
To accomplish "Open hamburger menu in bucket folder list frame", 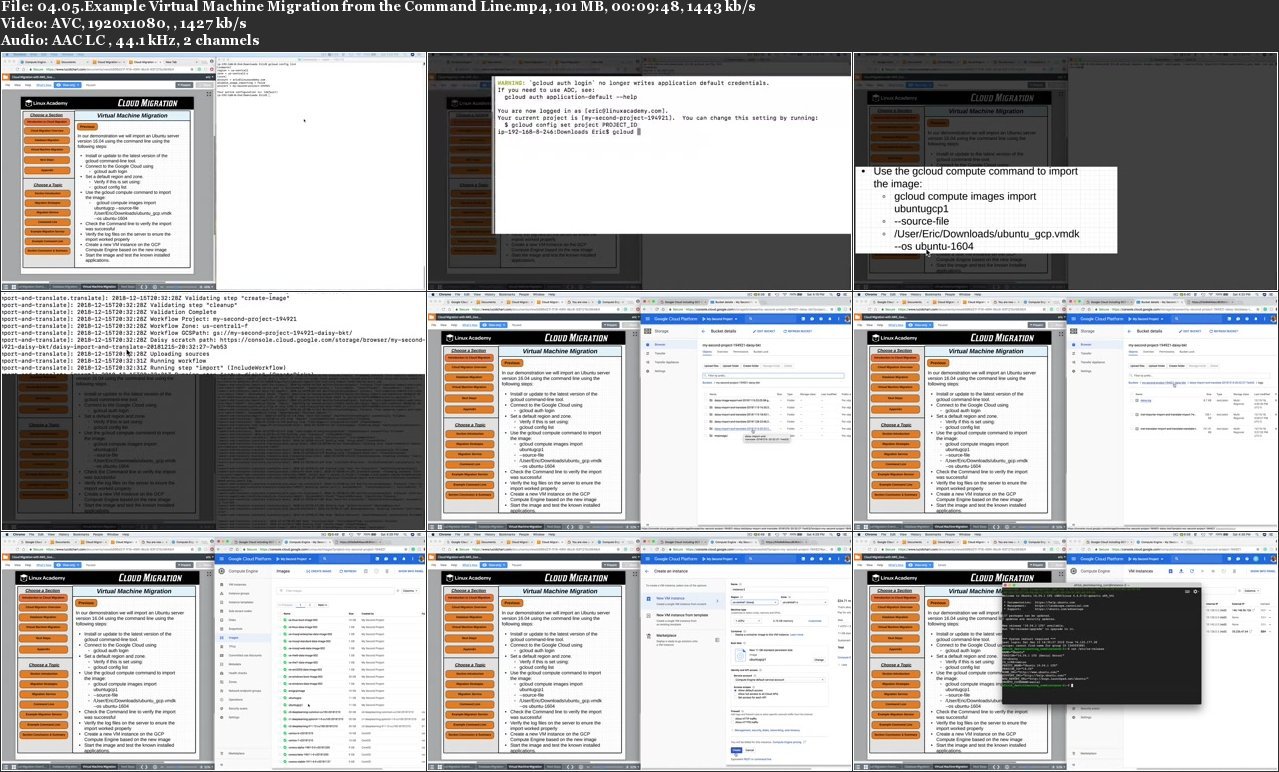I will pyautogui.click(x=647, y=319).
